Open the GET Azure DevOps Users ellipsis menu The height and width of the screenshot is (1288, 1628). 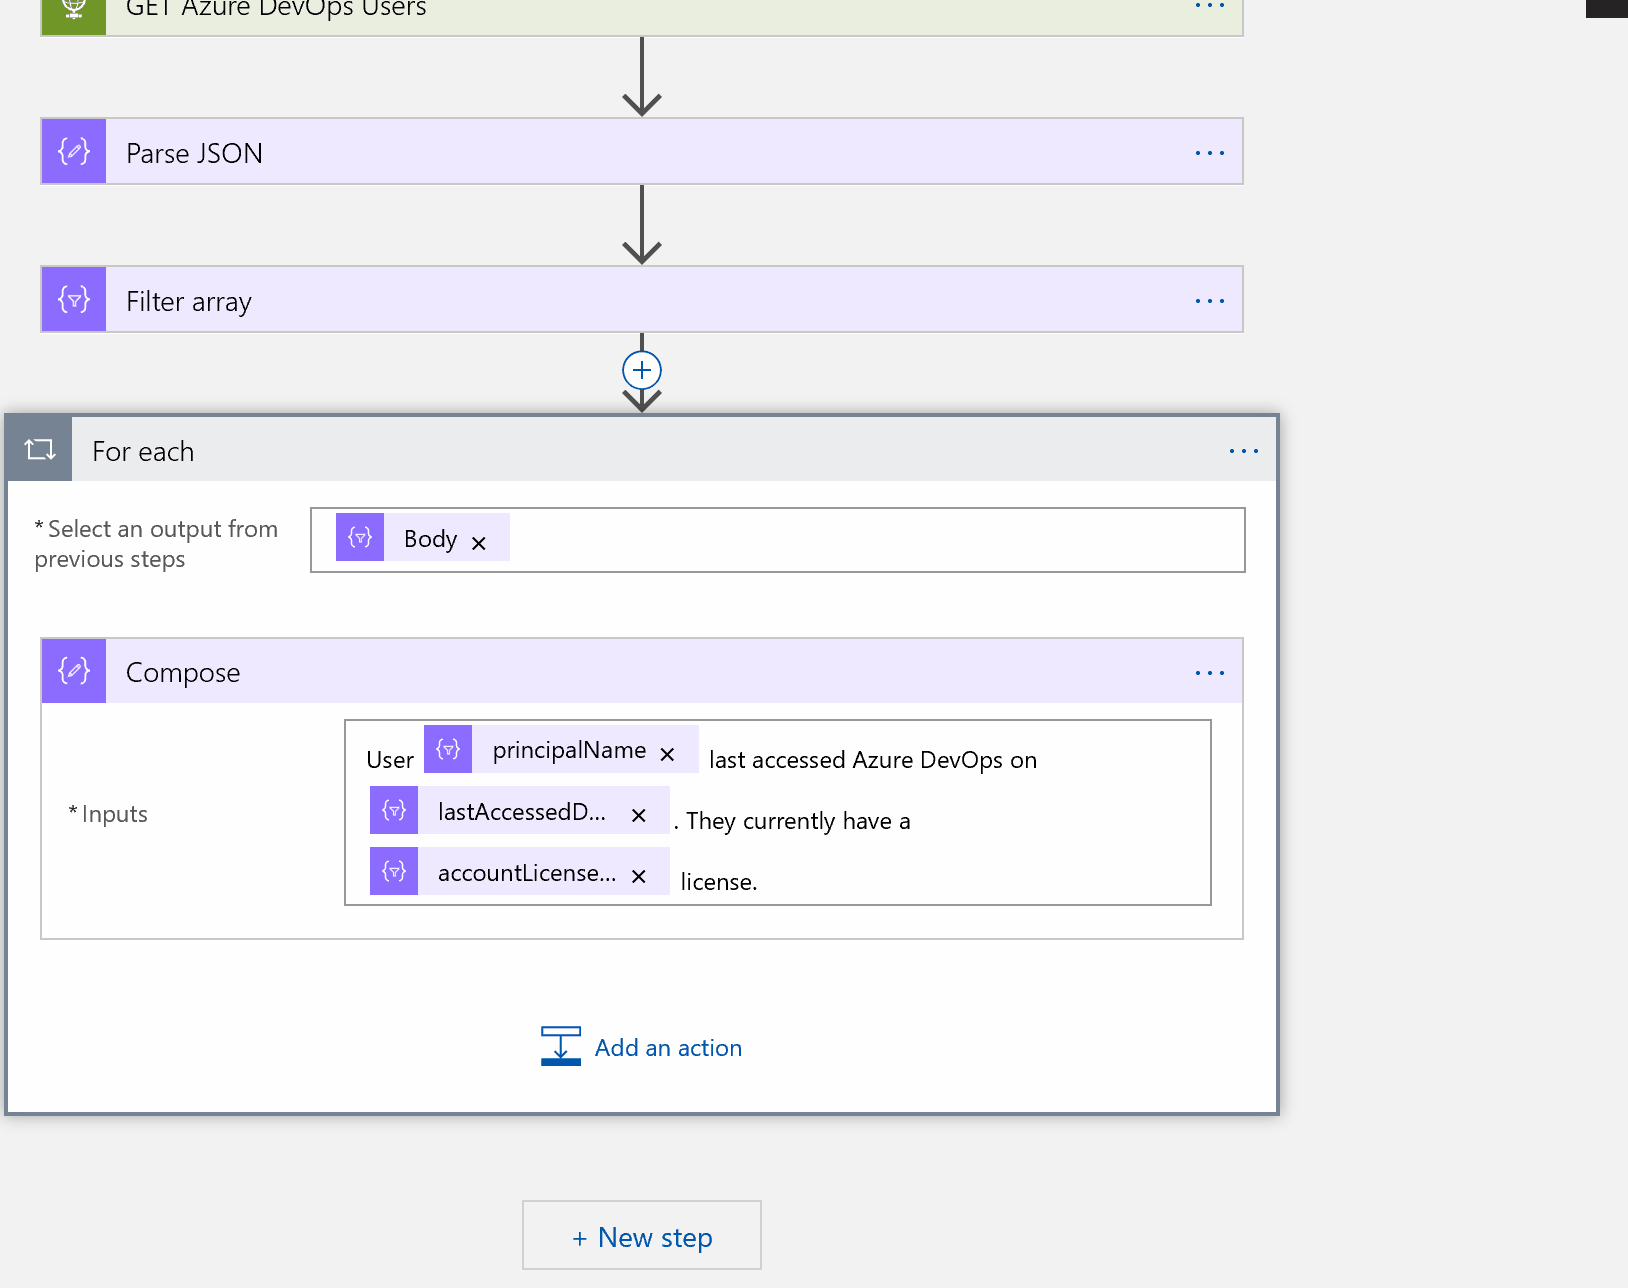tap(1210, 7)
